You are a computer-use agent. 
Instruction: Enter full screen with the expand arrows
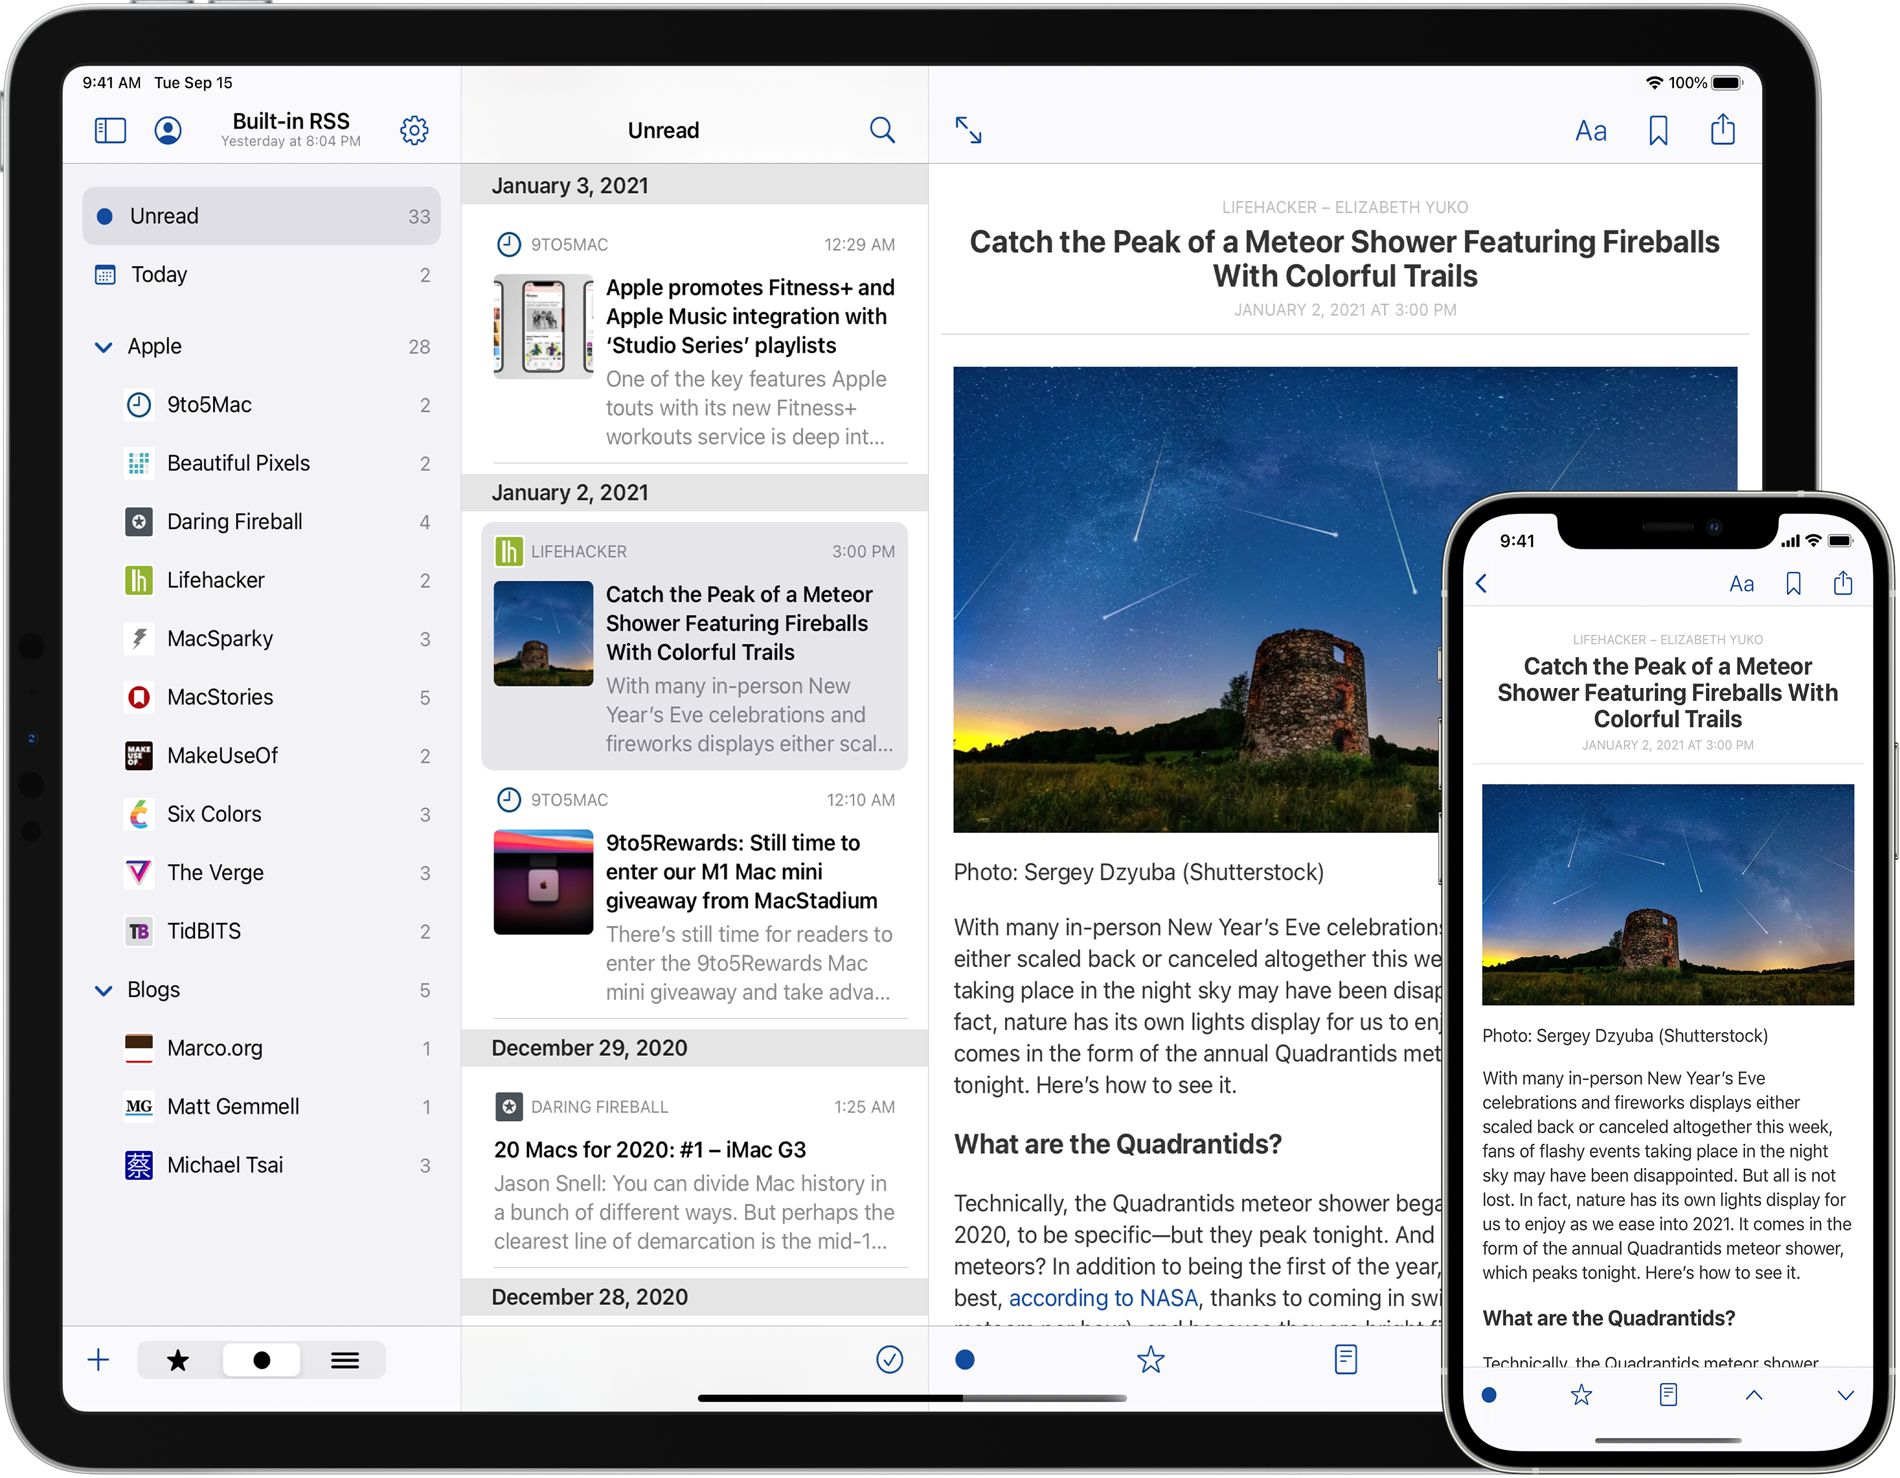pos(968,130)
